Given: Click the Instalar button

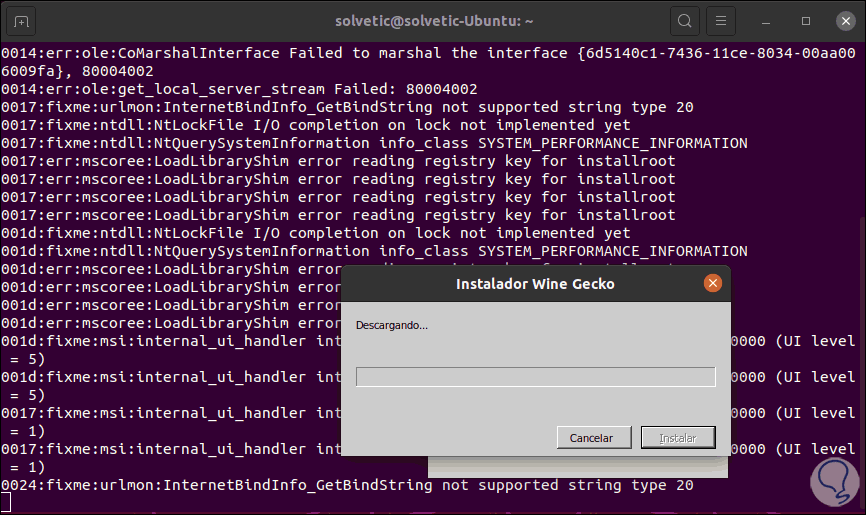Looking at the screenshot, I should point(678,437).
